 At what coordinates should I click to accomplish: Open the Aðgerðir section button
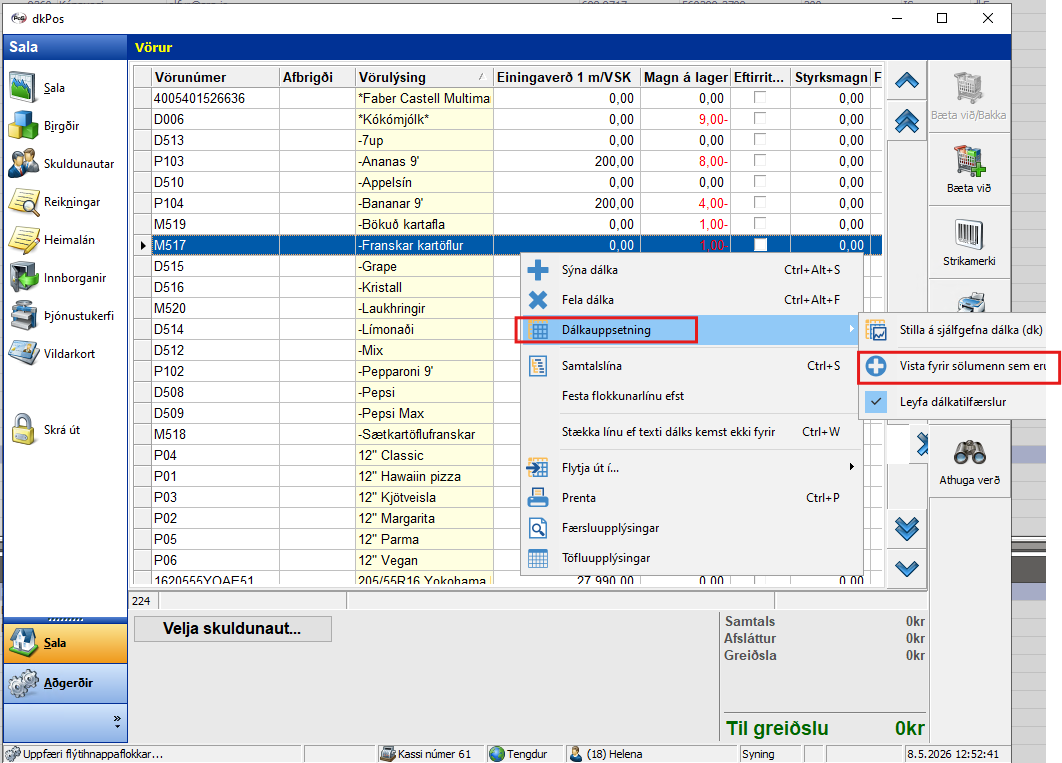pyautogui.click(x=65, y=683)
